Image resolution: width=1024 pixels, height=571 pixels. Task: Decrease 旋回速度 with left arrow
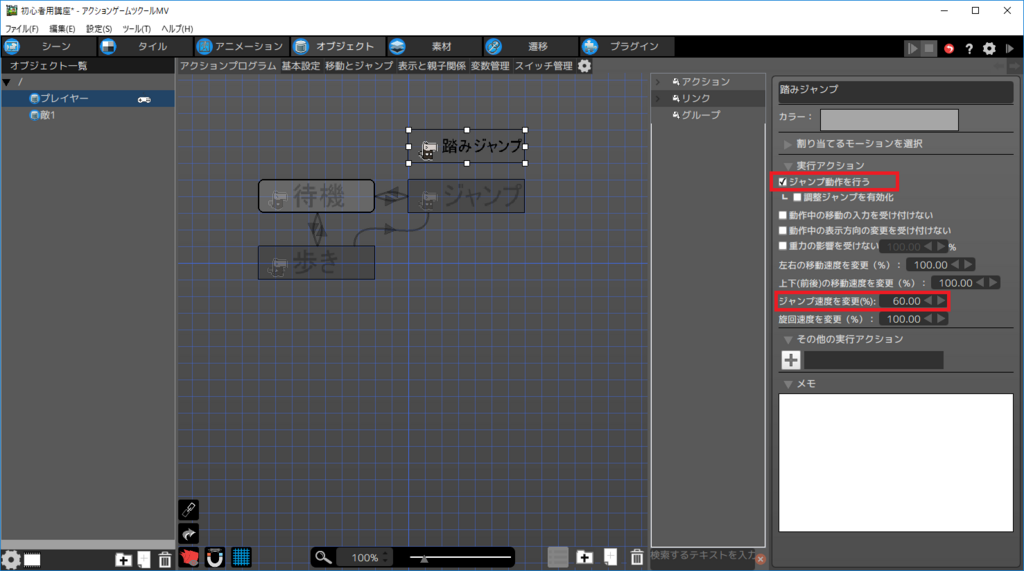click(929, 319)
